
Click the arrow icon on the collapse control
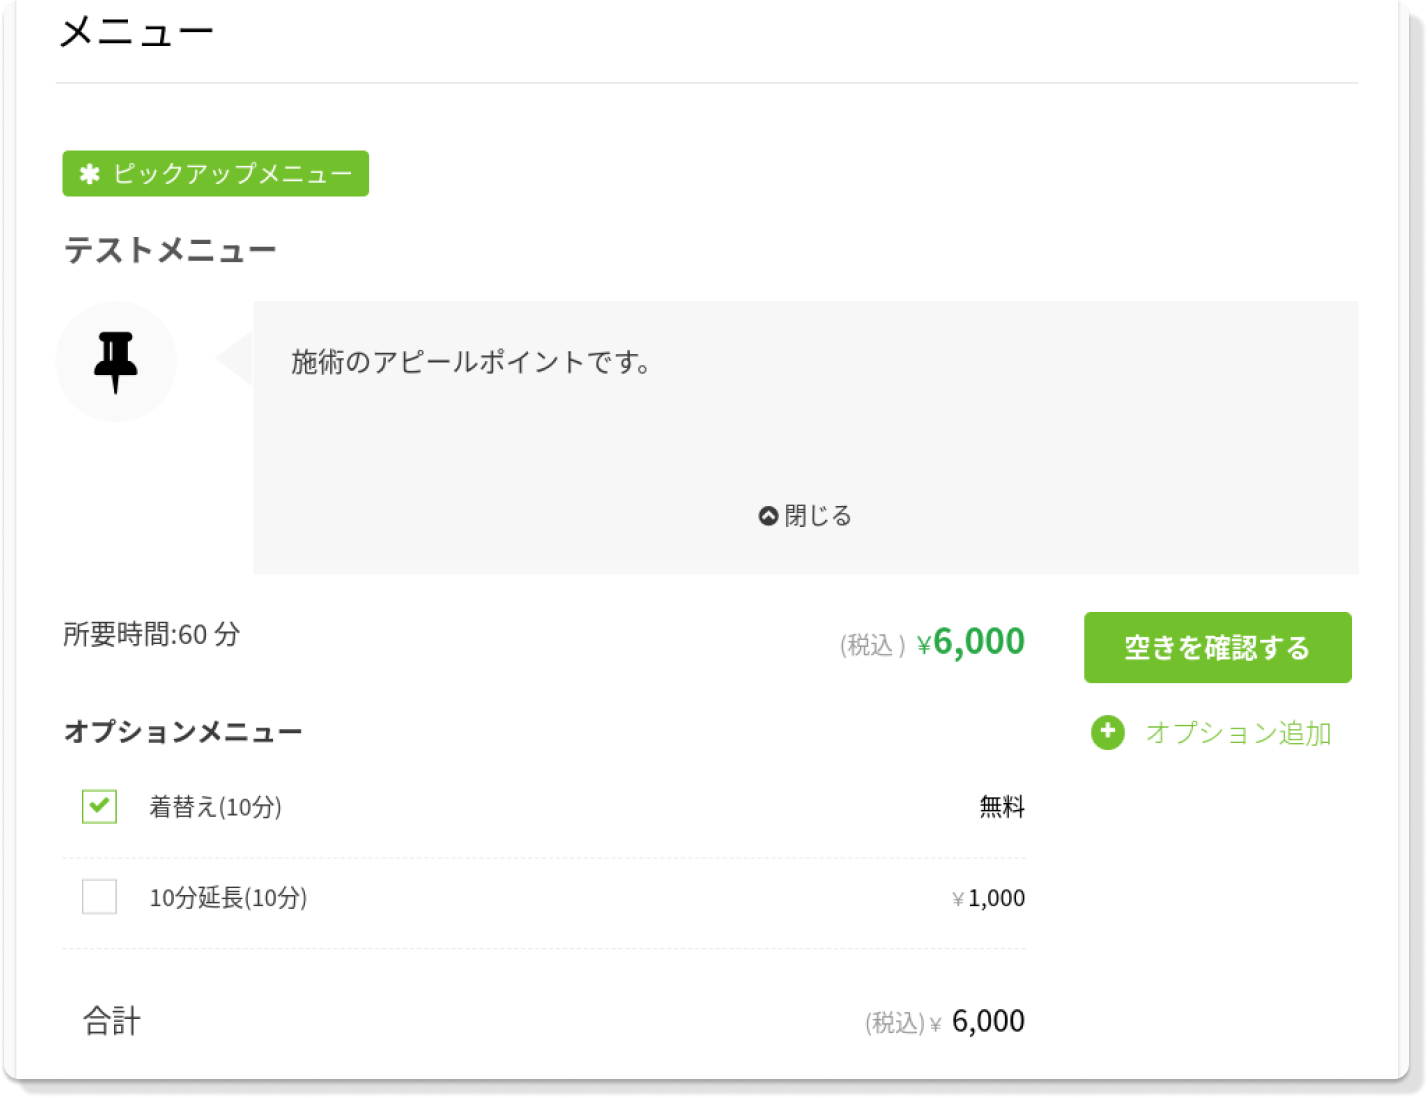point(768,516)
